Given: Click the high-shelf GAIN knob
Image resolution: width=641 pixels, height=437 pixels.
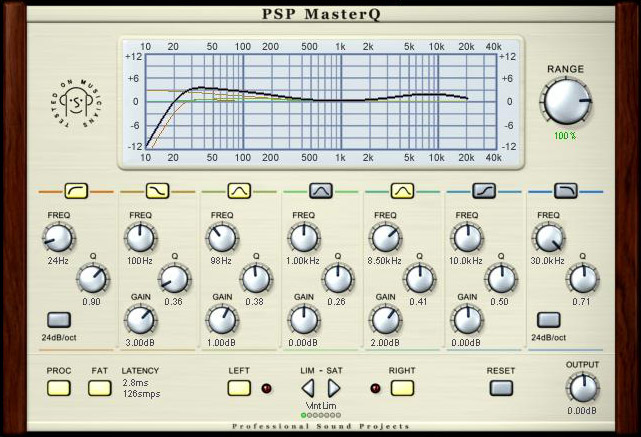Looking at the screenshot, I should [x=467, y=320].
